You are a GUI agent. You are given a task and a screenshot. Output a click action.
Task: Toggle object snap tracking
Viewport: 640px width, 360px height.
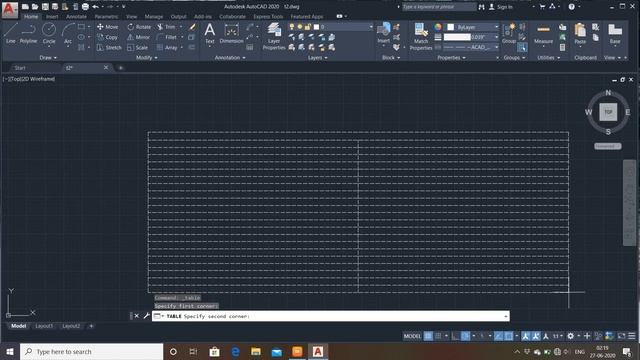[x=498, y=336]
